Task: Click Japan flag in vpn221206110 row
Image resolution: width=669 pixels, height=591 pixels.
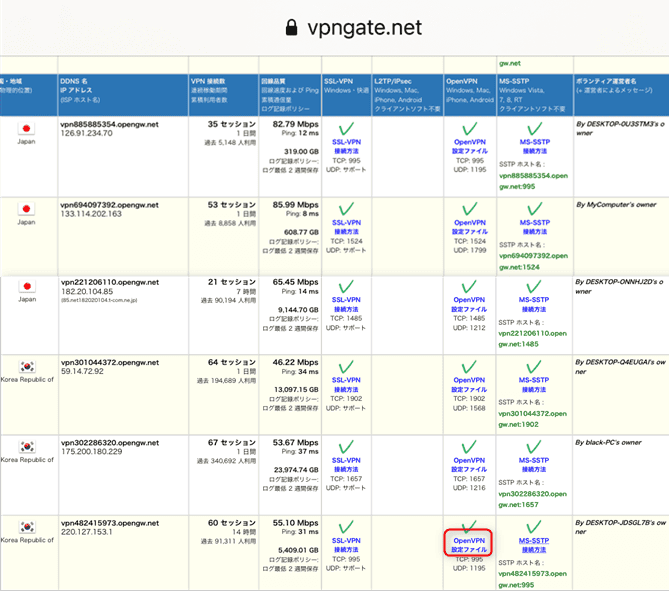Action: [27, 286]
